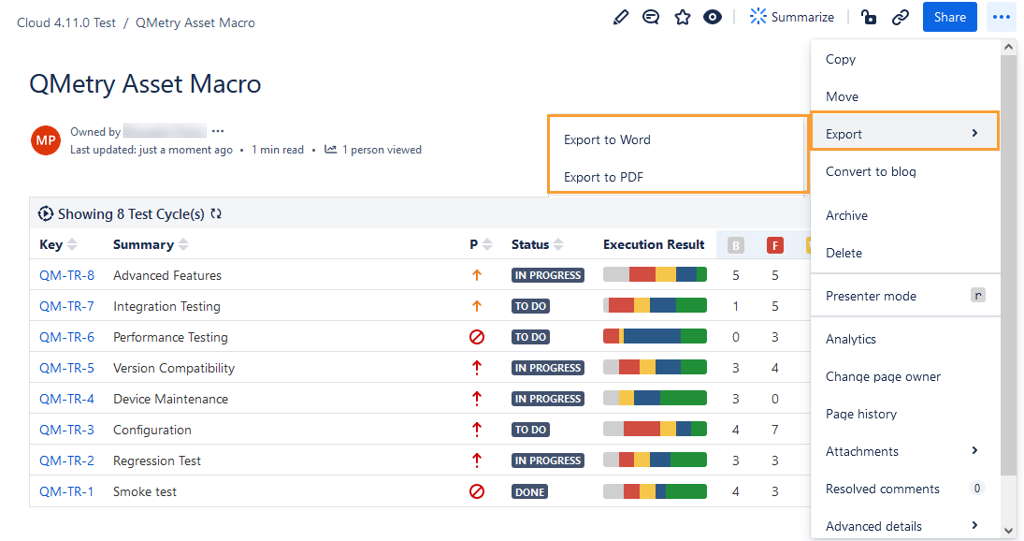Open the comment bubble icon
This screenshot has height=541, width=1024.
click(x=651, y=17)
